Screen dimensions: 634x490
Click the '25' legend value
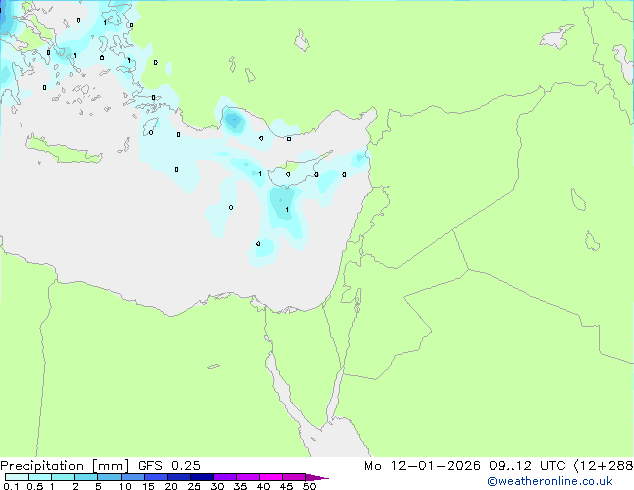194,486
